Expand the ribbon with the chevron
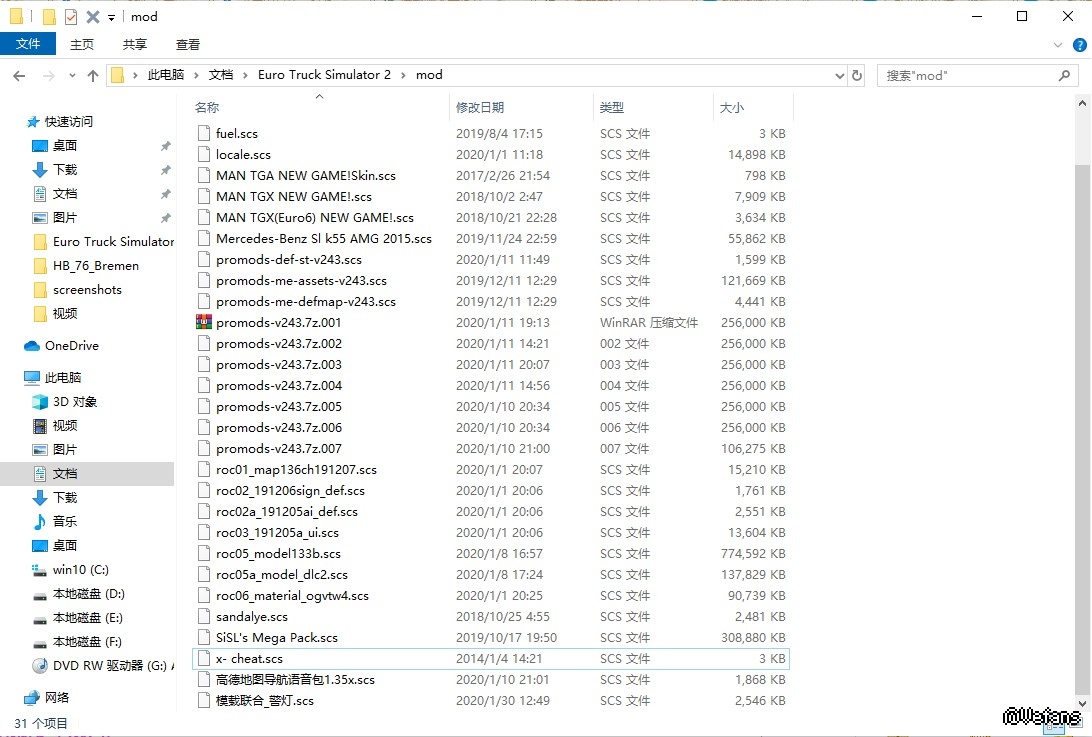This screenshot has height=737, width=1092. point(1058,45)
